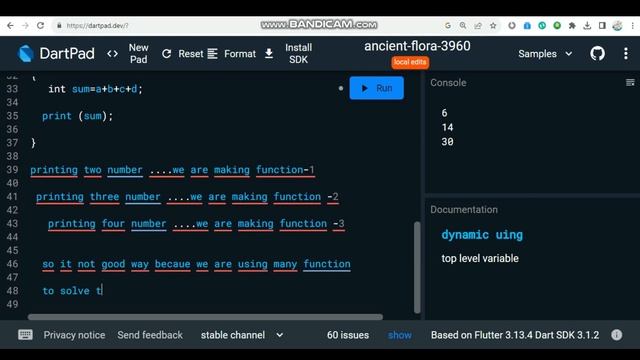Toggle the browser side panel icon

(602, 26)
